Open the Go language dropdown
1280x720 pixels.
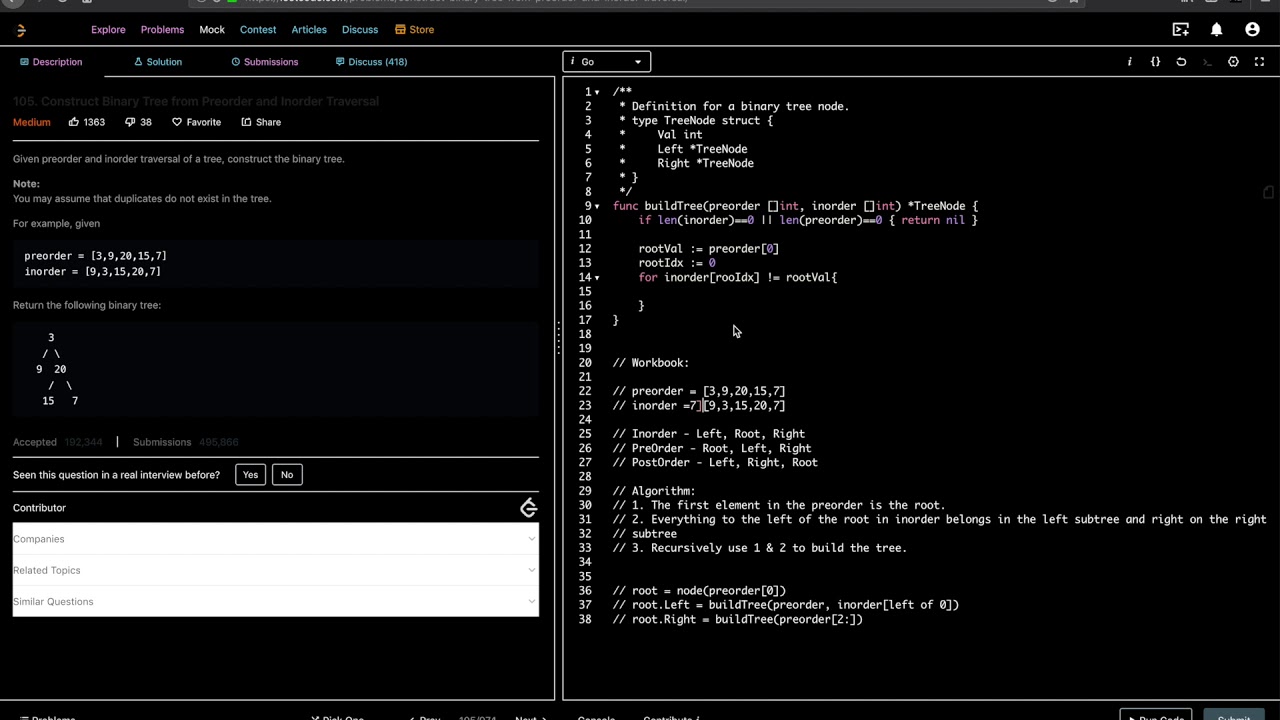(607, 62)
